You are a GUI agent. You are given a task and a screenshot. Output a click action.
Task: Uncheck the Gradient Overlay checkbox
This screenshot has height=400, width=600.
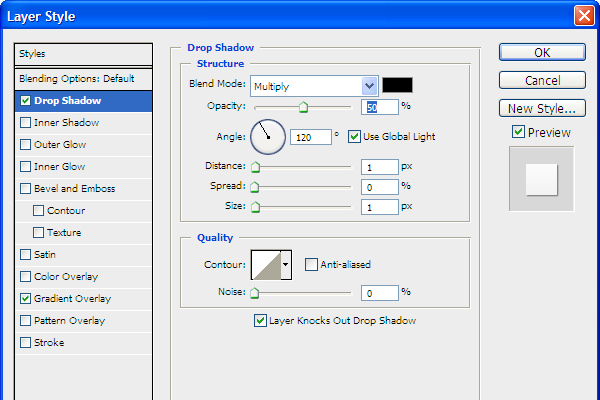click(25, 299)
